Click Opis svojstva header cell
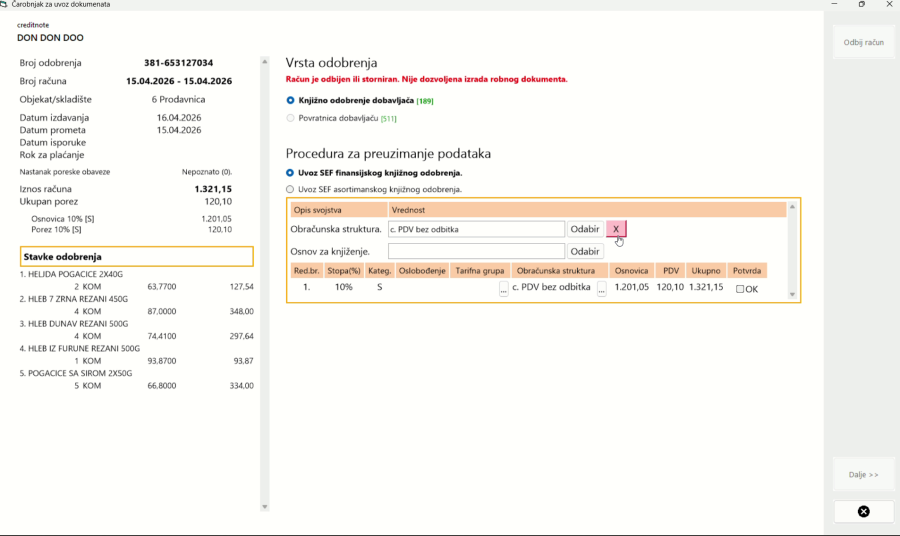 pos(339,210)
